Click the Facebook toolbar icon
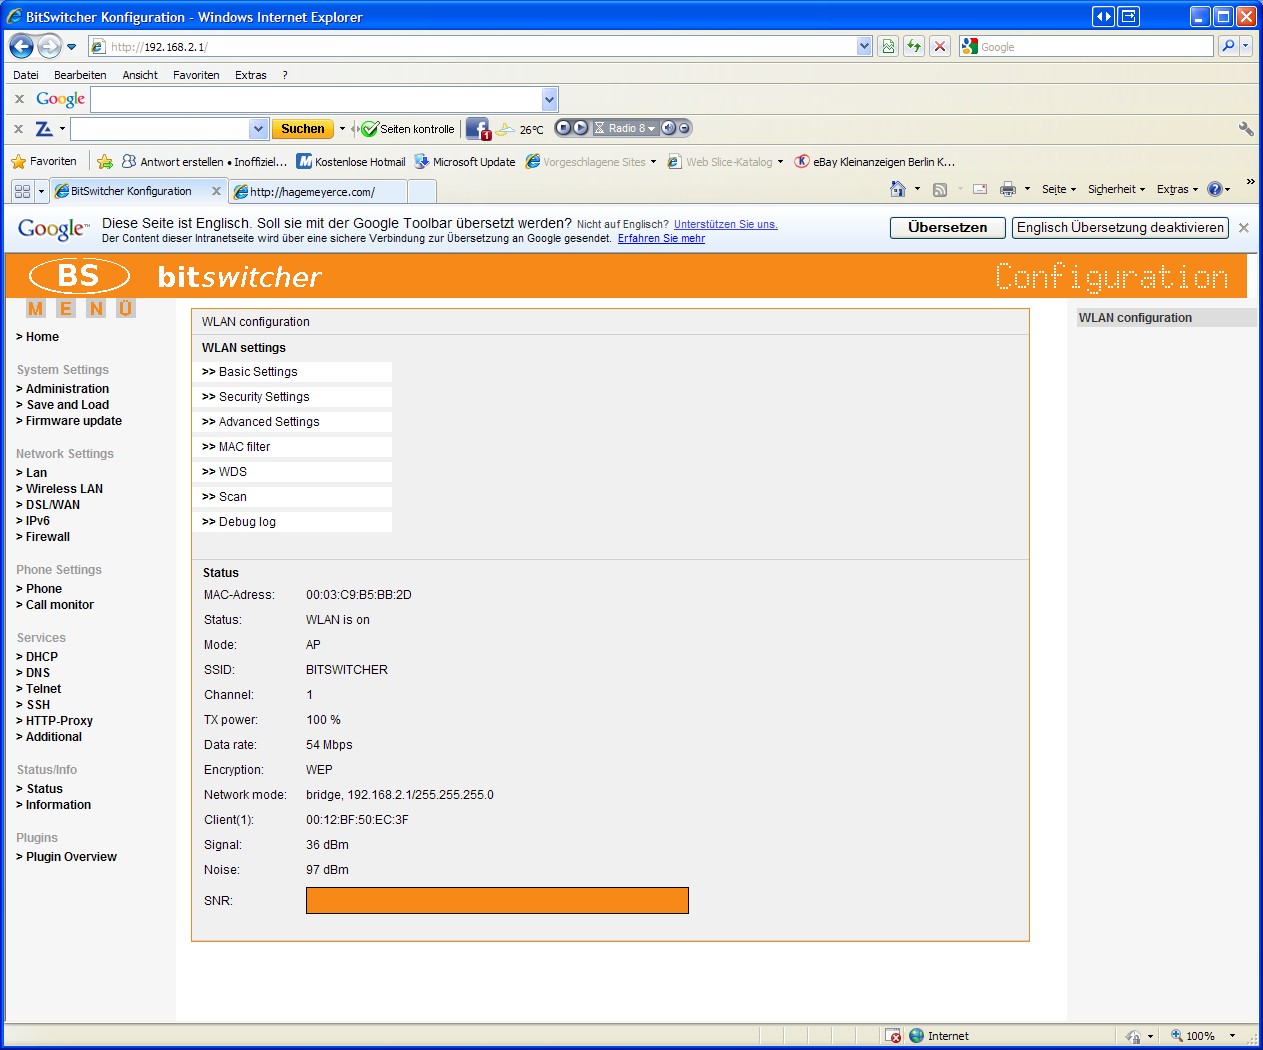 478,129
